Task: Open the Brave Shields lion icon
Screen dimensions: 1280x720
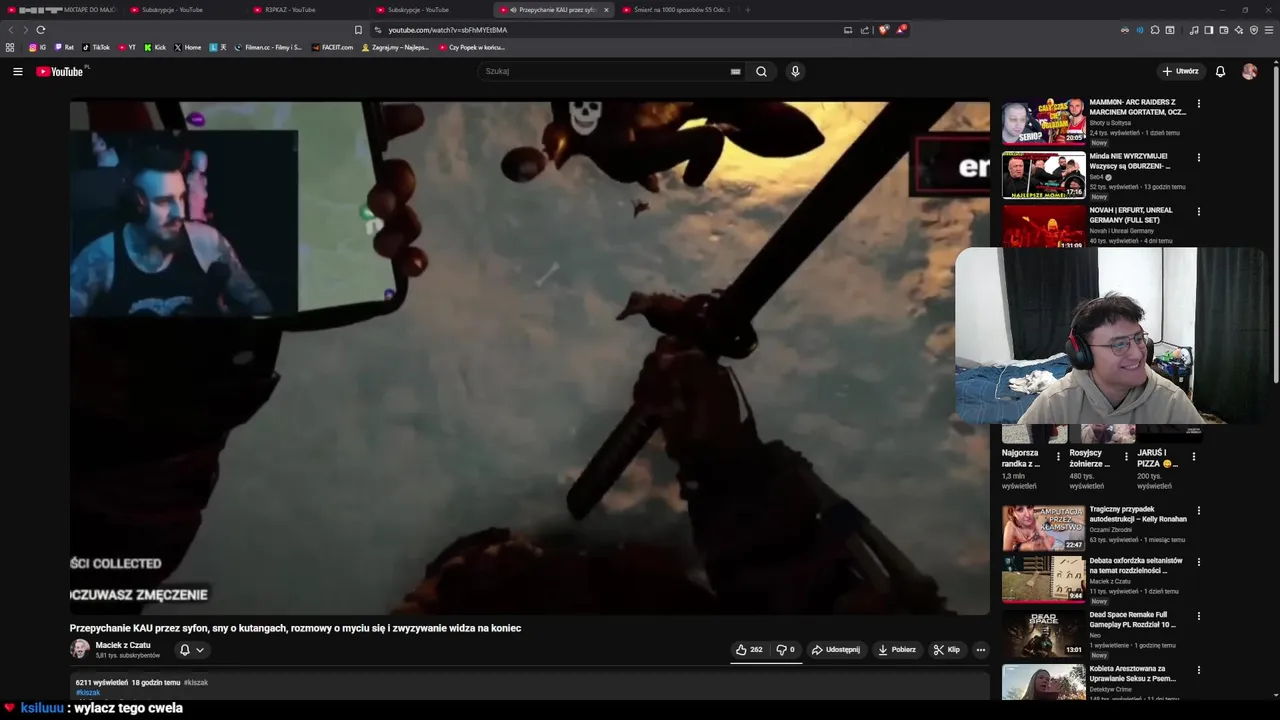Action: (x=883, y=30)
